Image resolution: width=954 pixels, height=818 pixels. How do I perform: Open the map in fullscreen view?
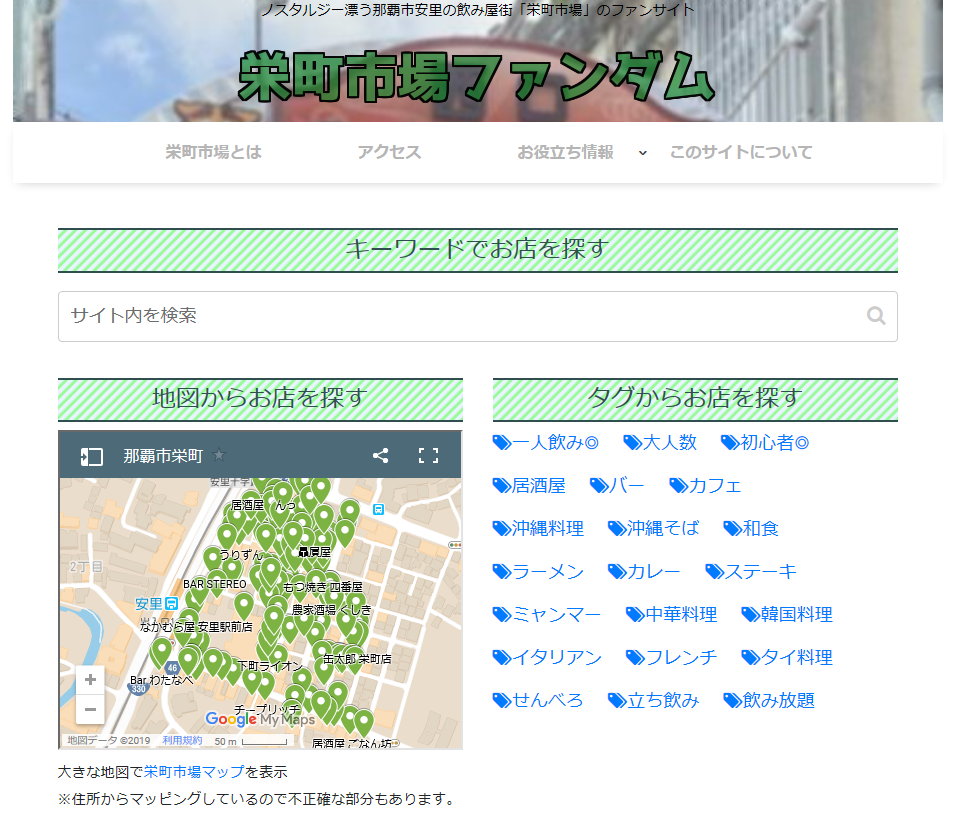point(428,455)
